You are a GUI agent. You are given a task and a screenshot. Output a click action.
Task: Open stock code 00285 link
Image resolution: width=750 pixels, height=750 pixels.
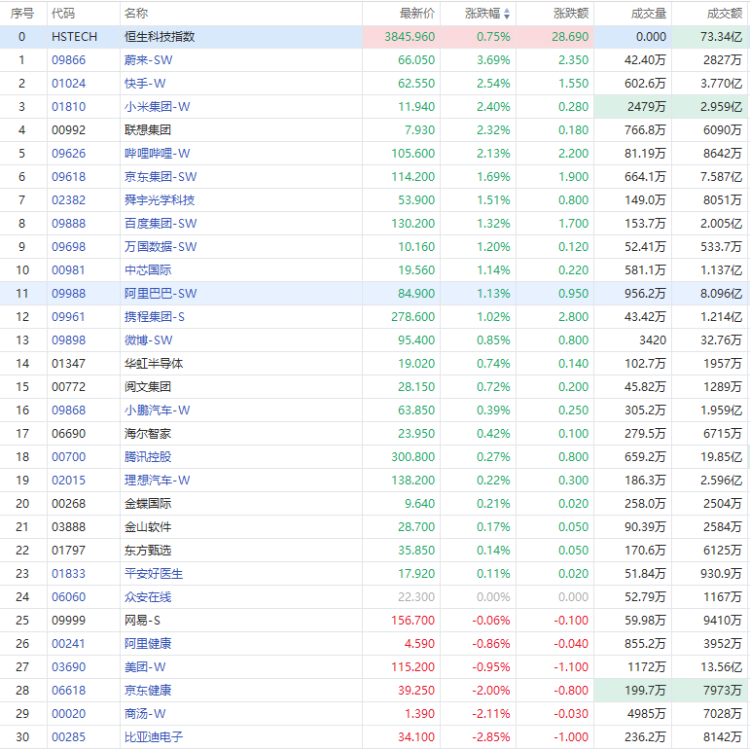click(x=68, y=737)
